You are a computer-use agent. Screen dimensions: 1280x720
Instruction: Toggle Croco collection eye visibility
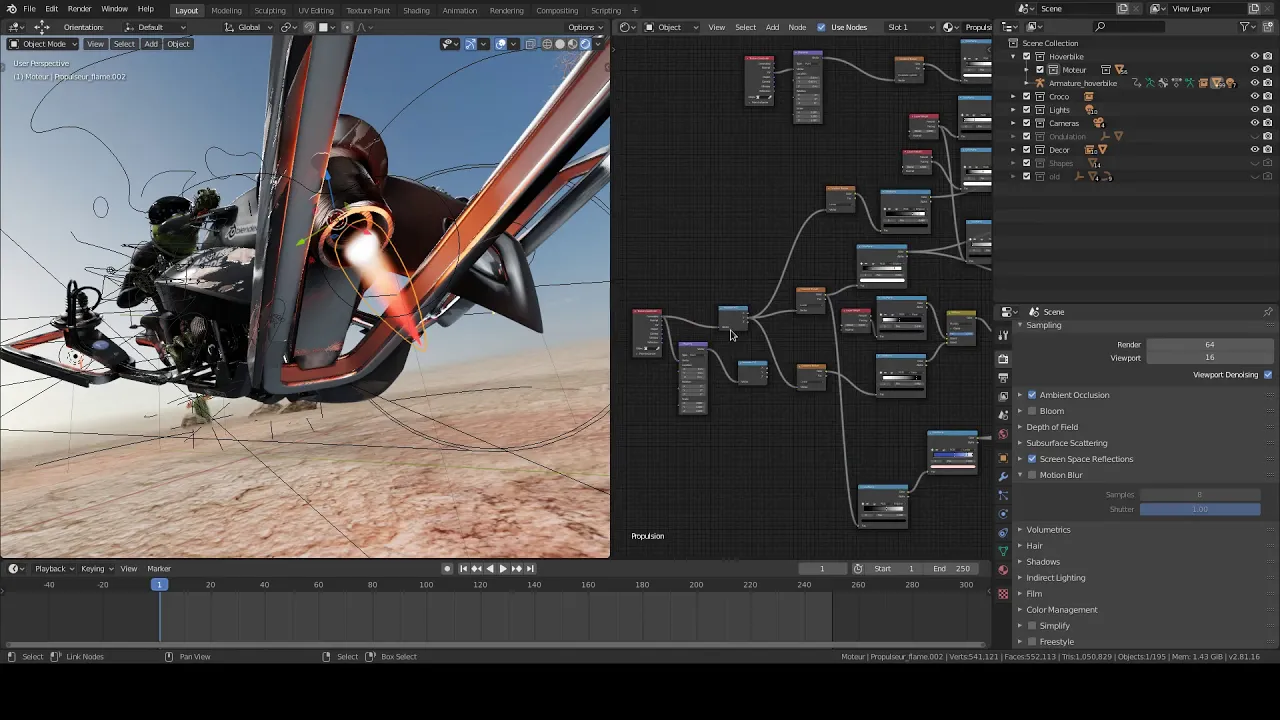click(x=1255, y=97)
